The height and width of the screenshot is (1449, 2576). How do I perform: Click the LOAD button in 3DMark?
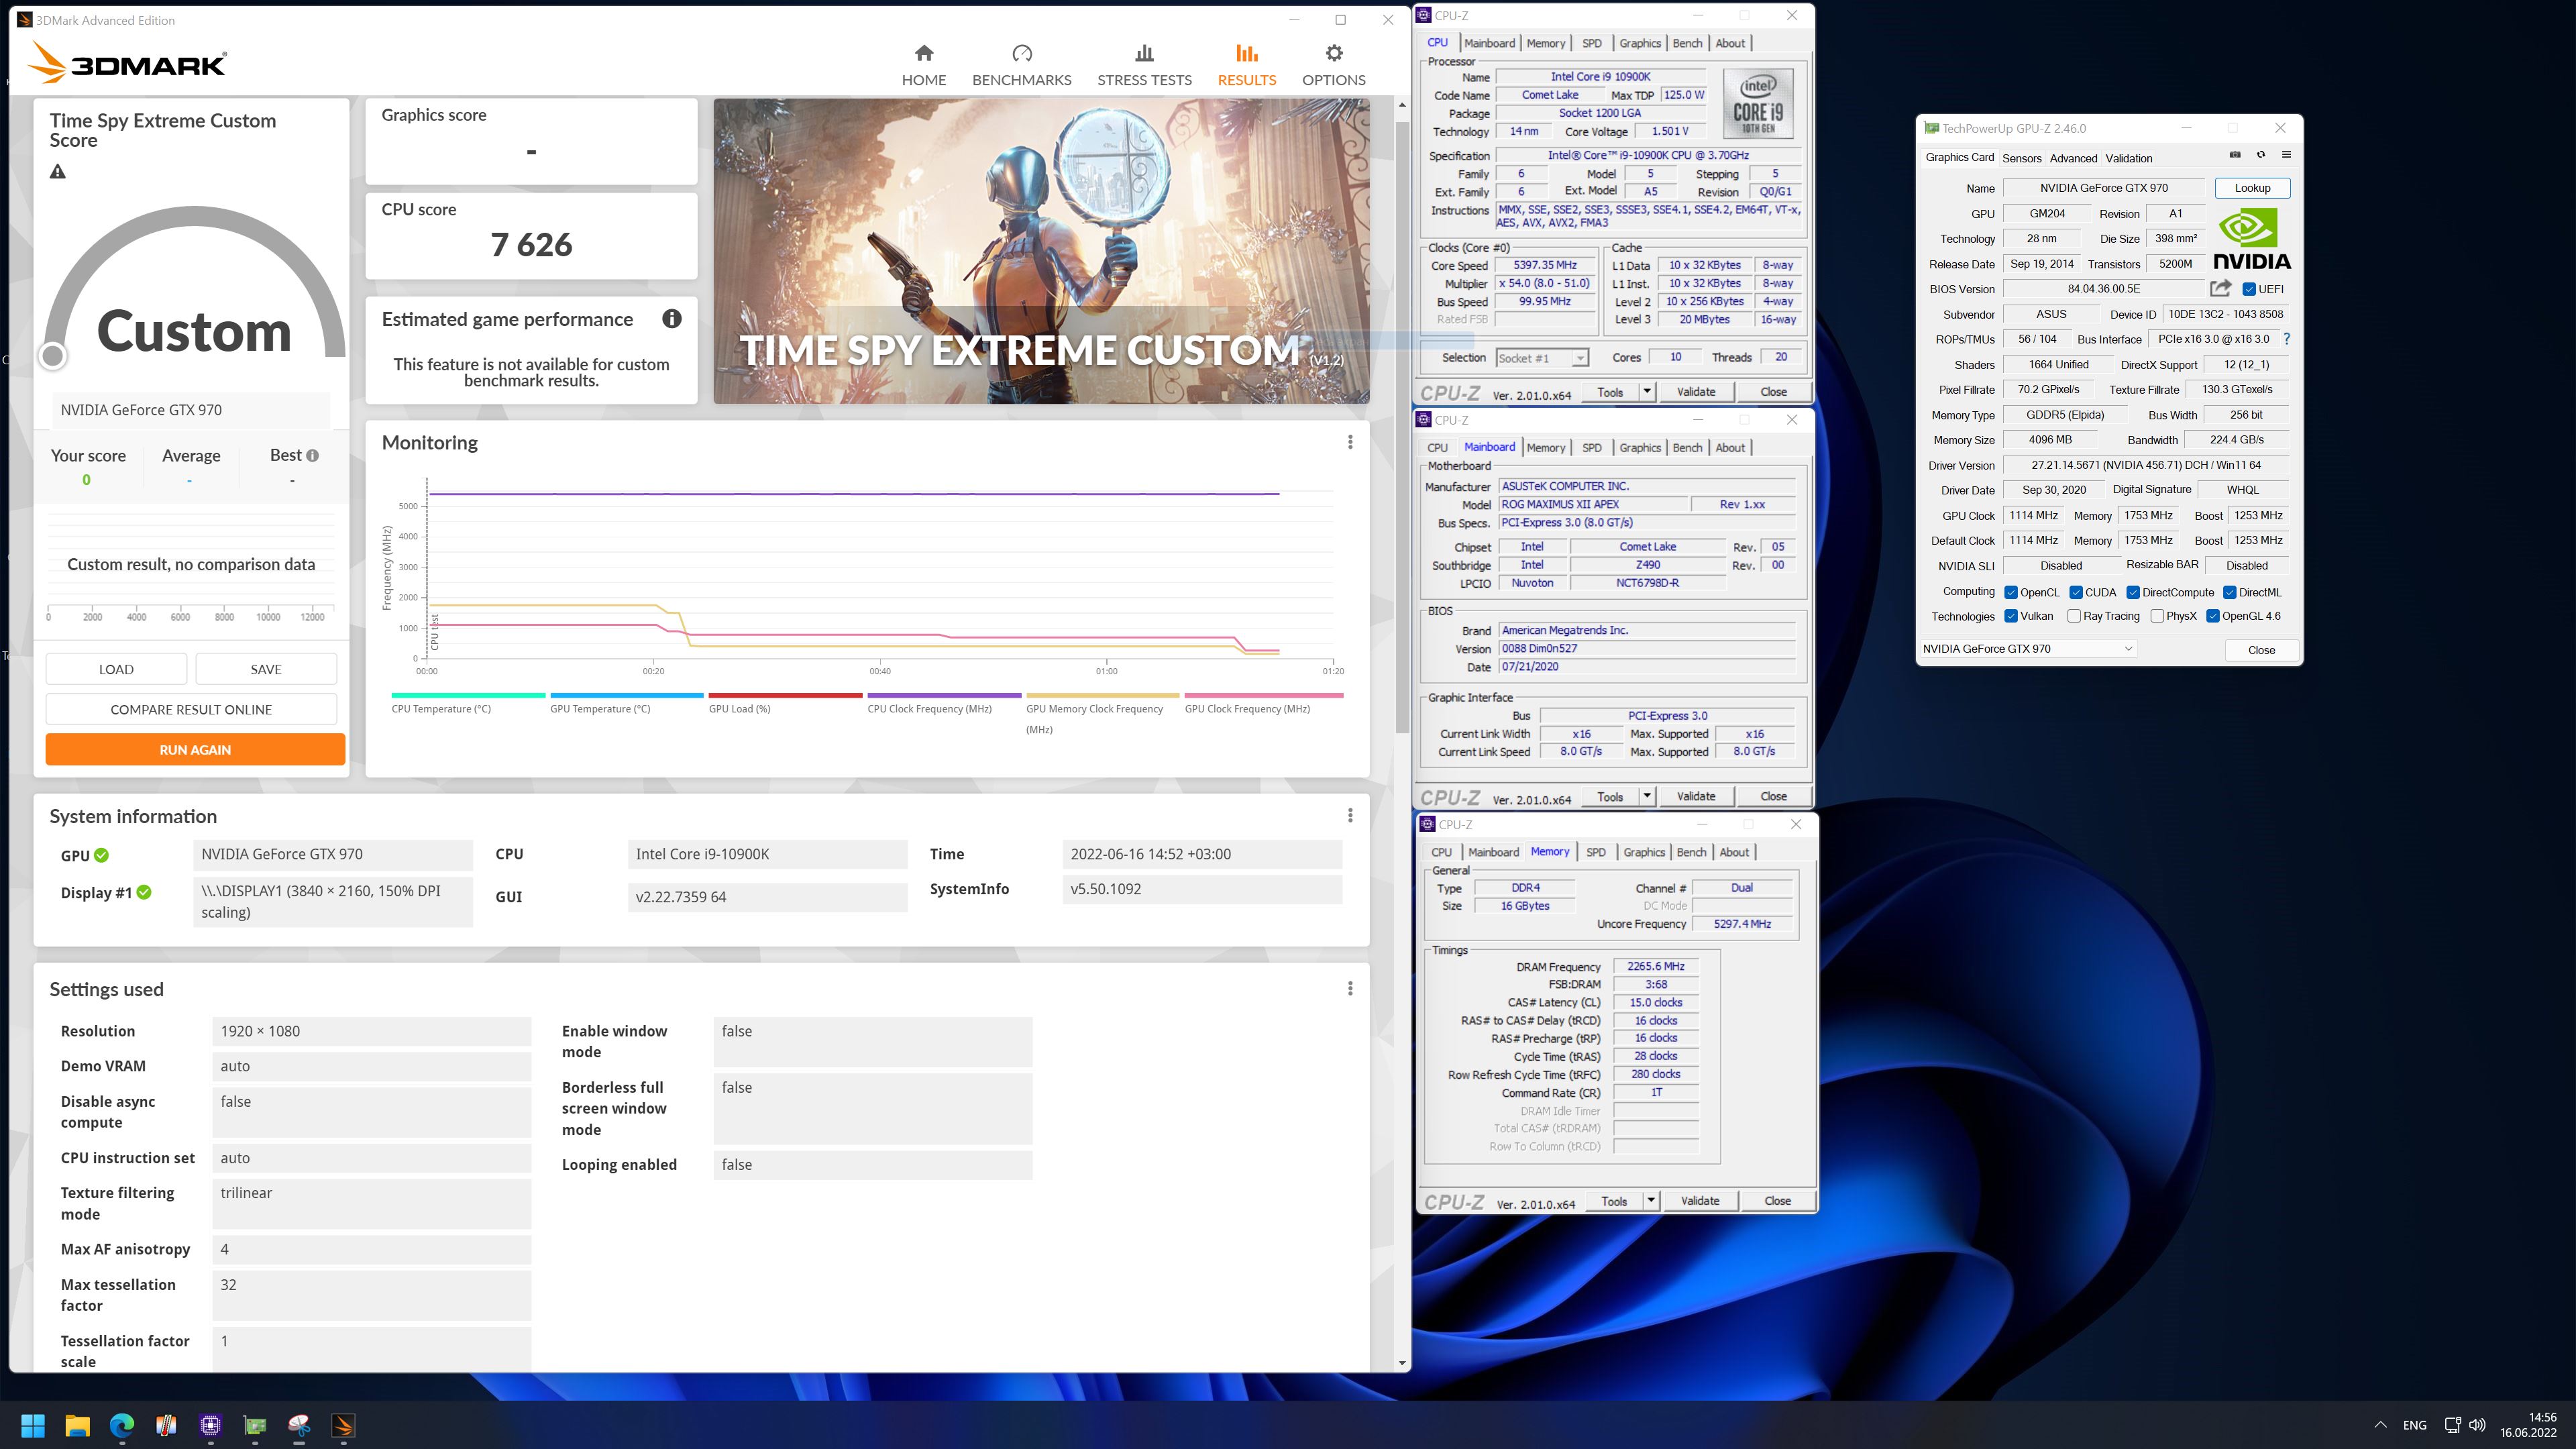click(116, 669)
